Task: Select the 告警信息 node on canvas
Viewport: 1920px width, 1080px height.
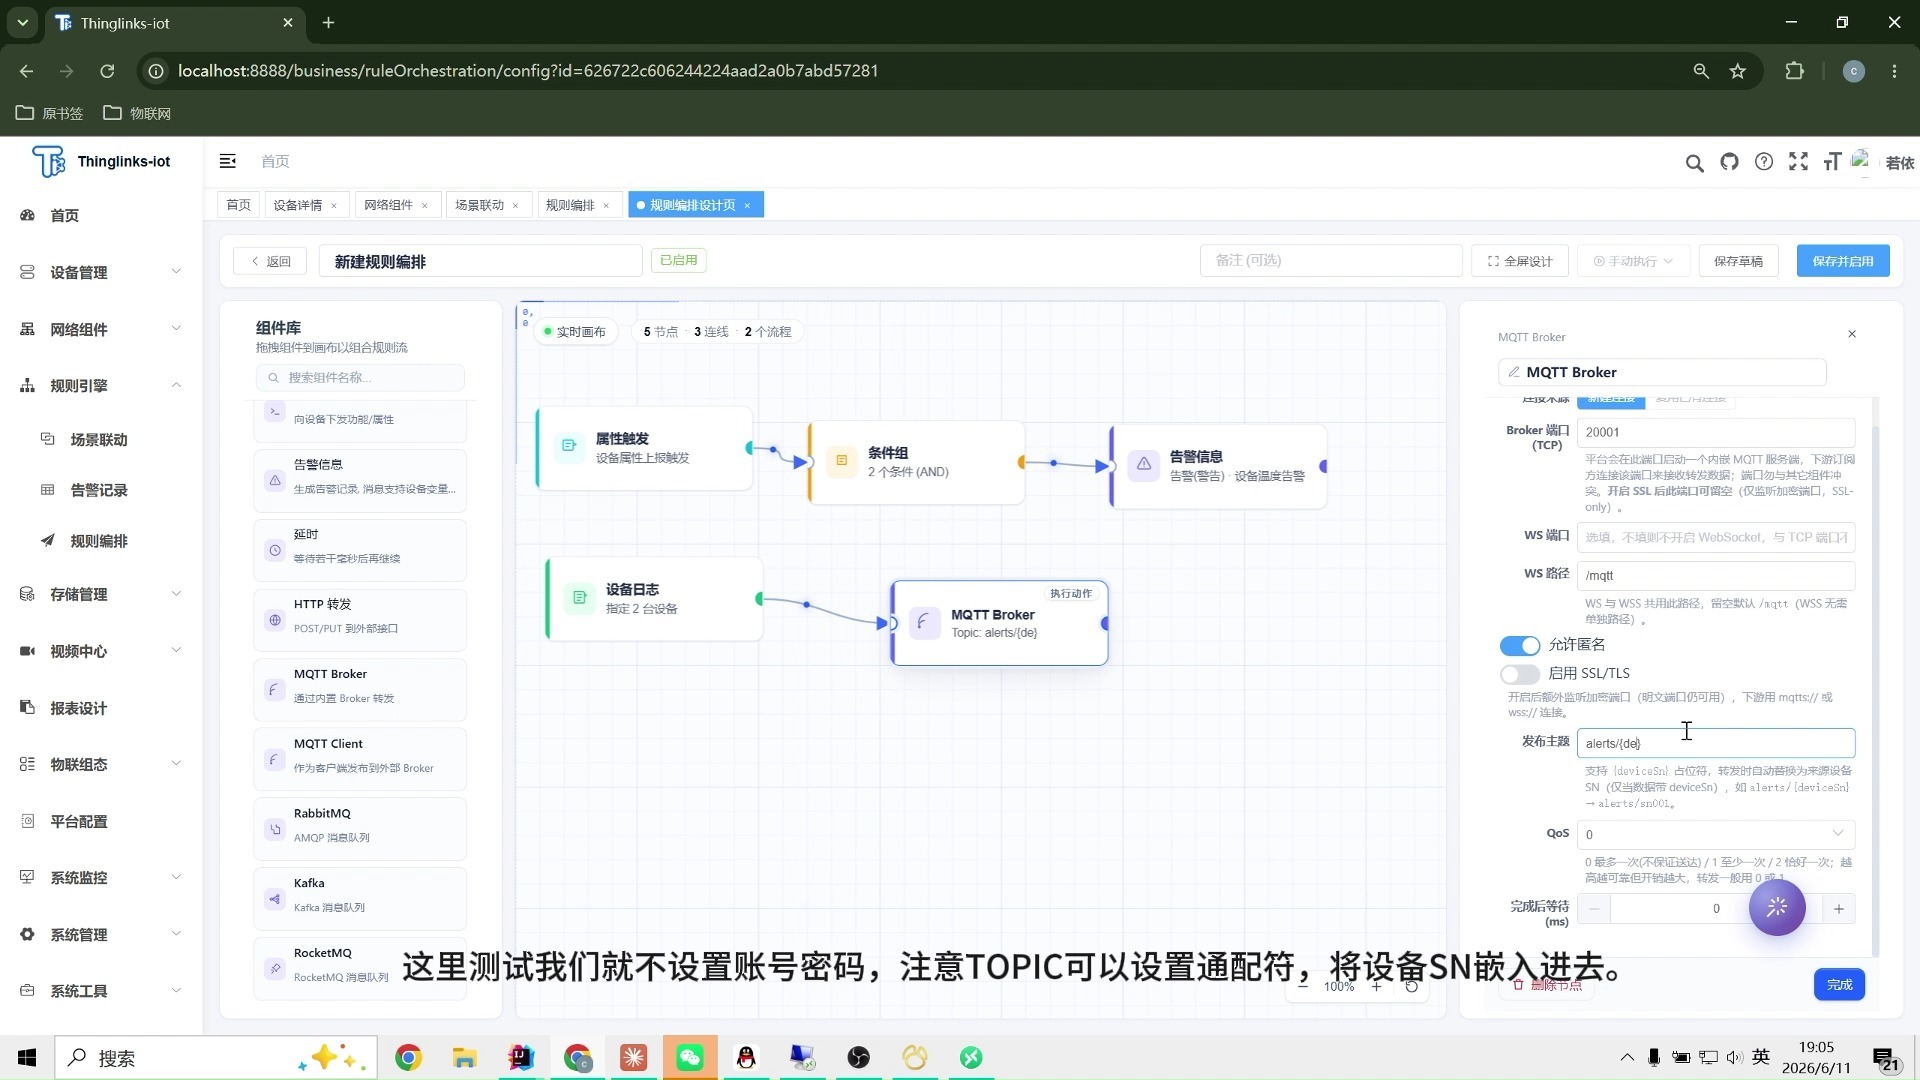Action: (x=1219, y=466)
